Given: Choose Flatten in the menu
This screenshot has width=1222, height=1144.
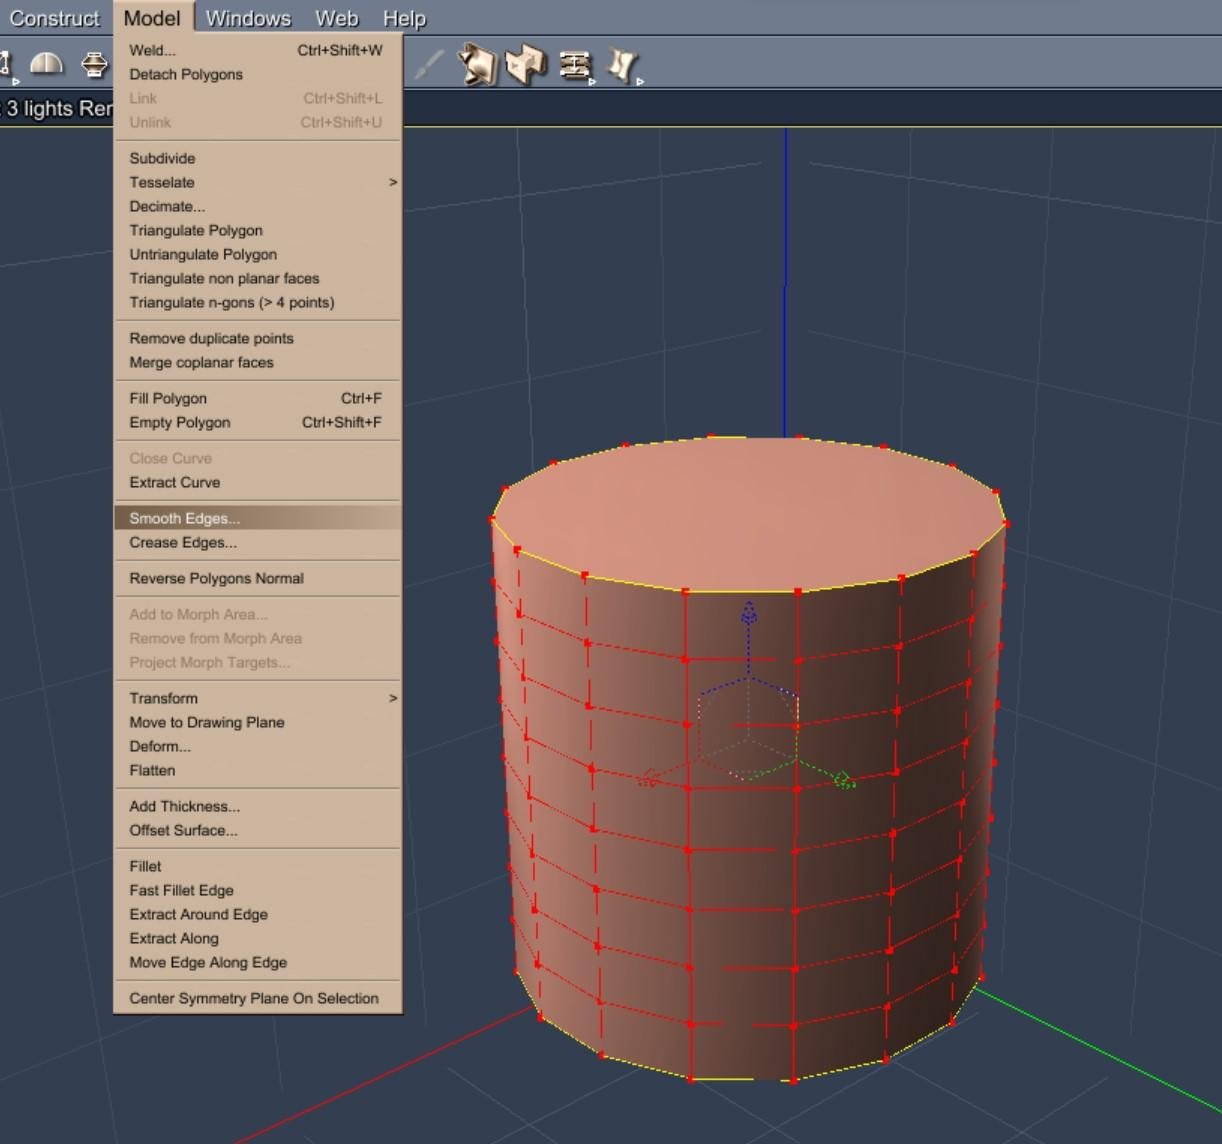Looking at the screenshot, I should click(x=258, y=770).
